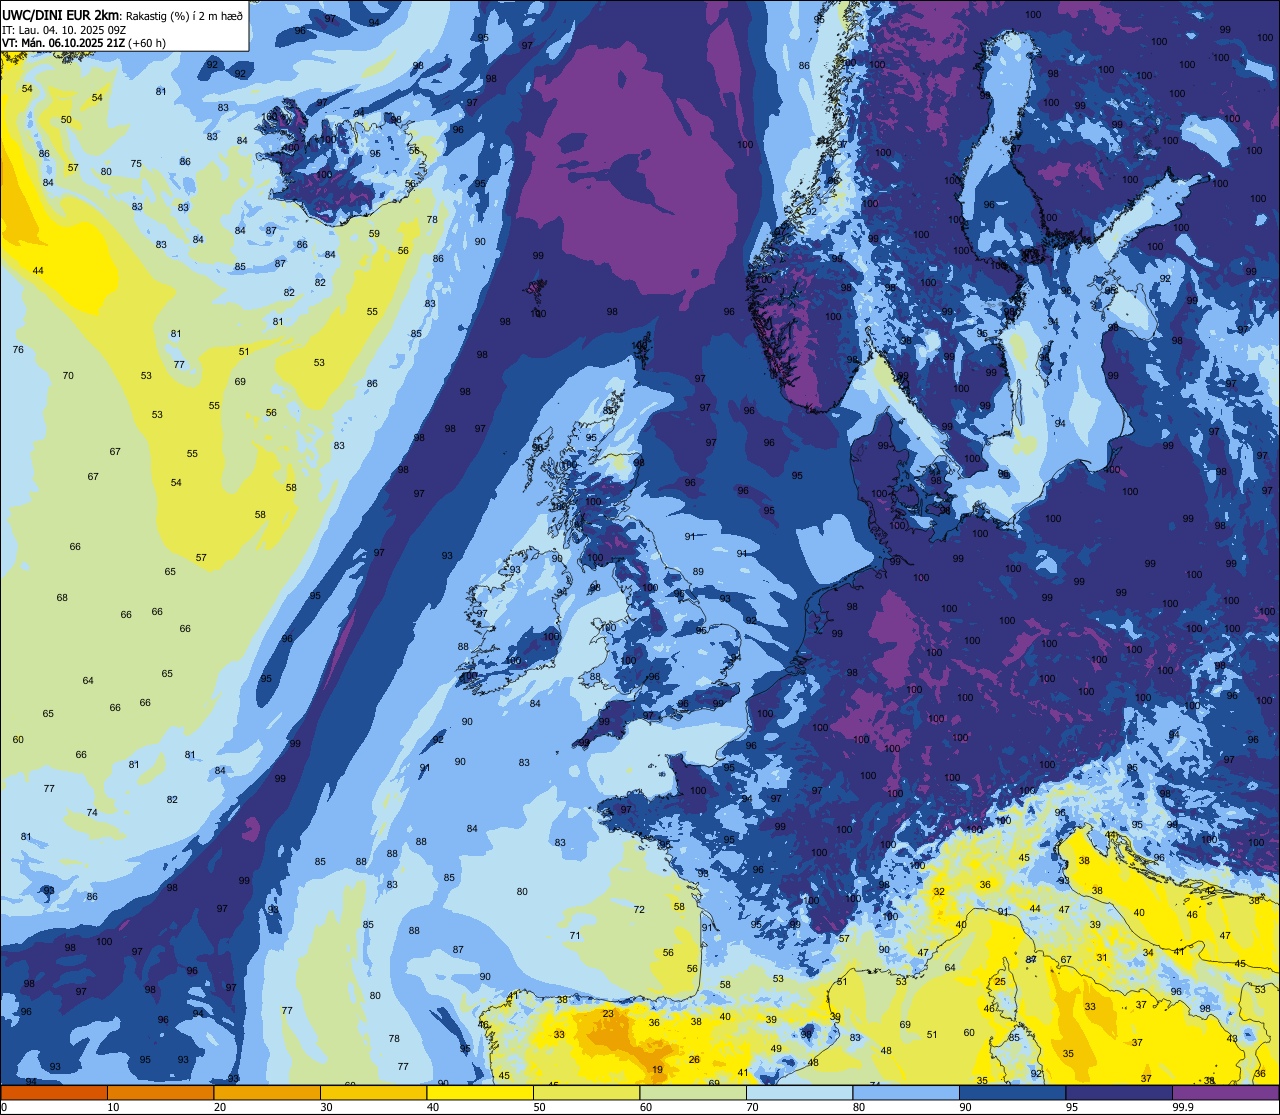The image size is (1280, 1115).
Task: Click the legend tick label 50
Action: pyautogui.click(x=540, y=1107)
